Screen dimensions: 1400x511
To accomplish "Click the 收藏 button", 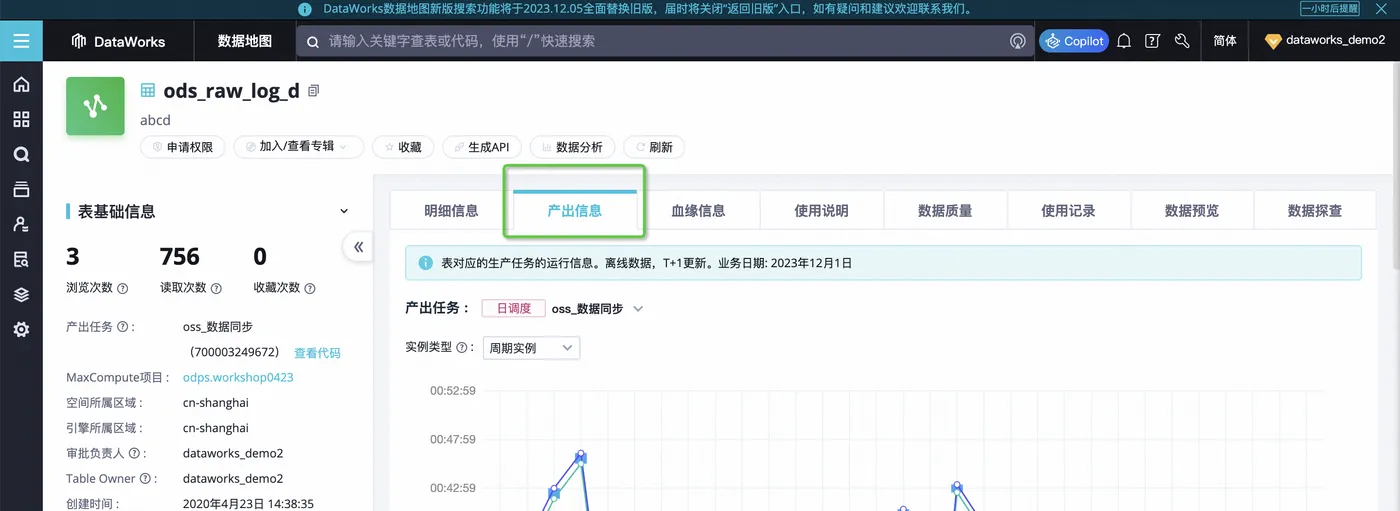I will point(403,147).
